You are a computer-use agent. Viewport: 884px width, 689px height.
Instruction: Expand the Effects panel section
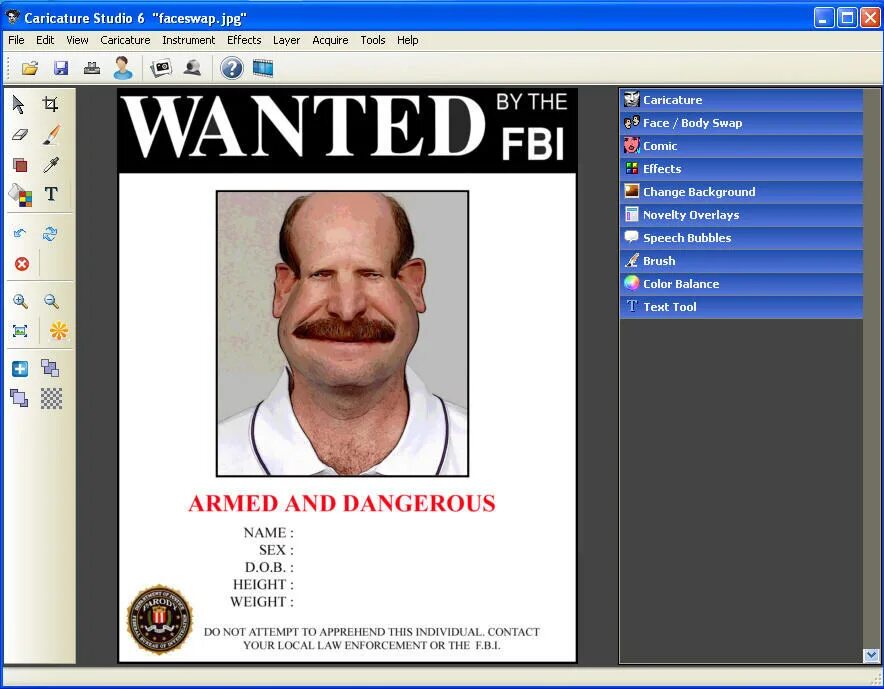click(741, 169)
